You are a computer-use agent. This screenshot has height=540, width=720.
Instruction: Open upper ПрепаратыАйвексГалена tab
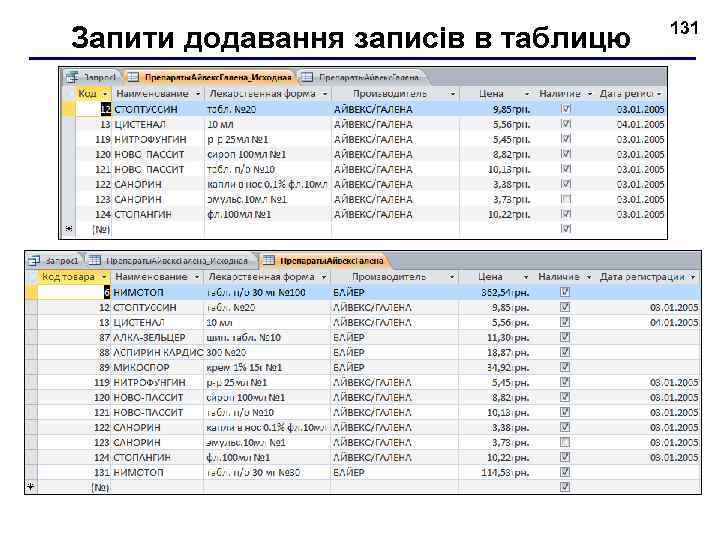[362, 78]
